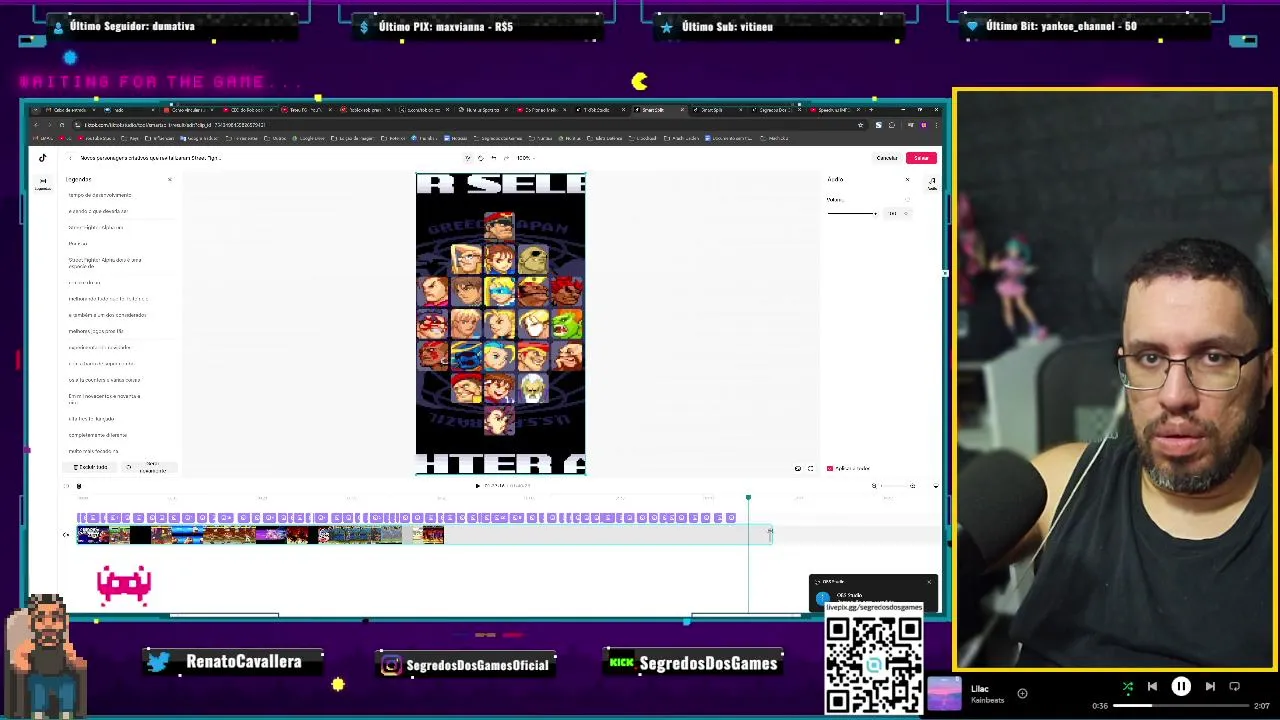Click the Cancelar button

pyautogui.click(x=887, y=158)
